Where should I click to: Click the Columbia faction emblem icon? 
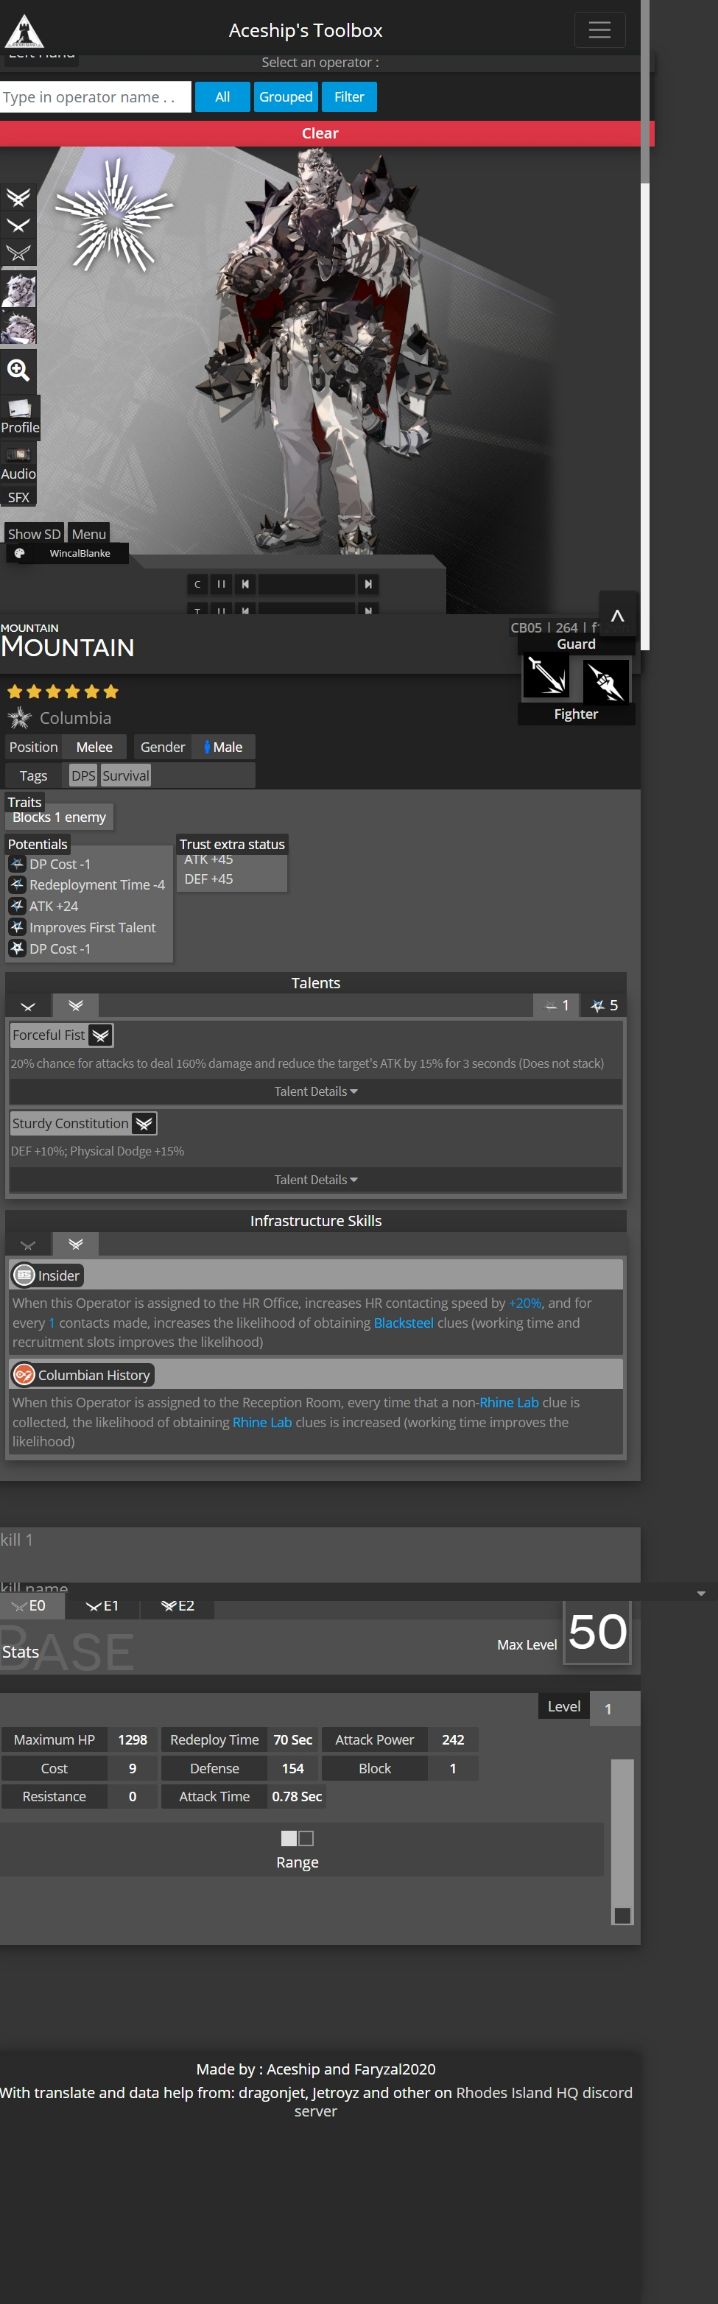(20, 718)
